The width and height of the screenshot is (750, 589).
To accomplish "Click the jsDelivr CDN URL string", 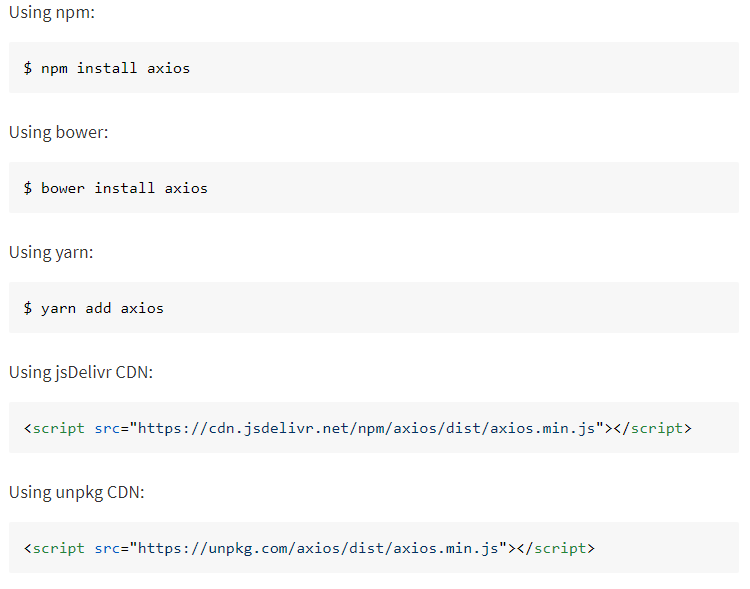I will point(366,428).
